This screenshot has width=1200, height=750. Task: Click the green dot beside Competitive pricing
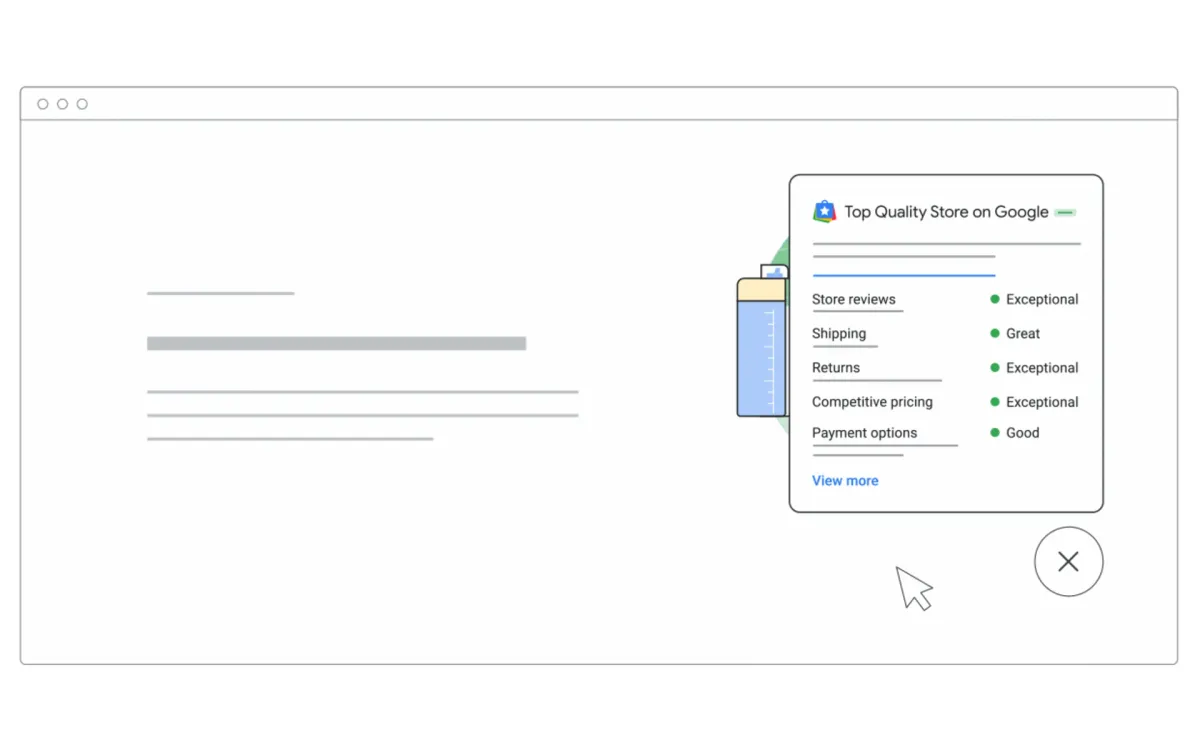tap(995, 402)
